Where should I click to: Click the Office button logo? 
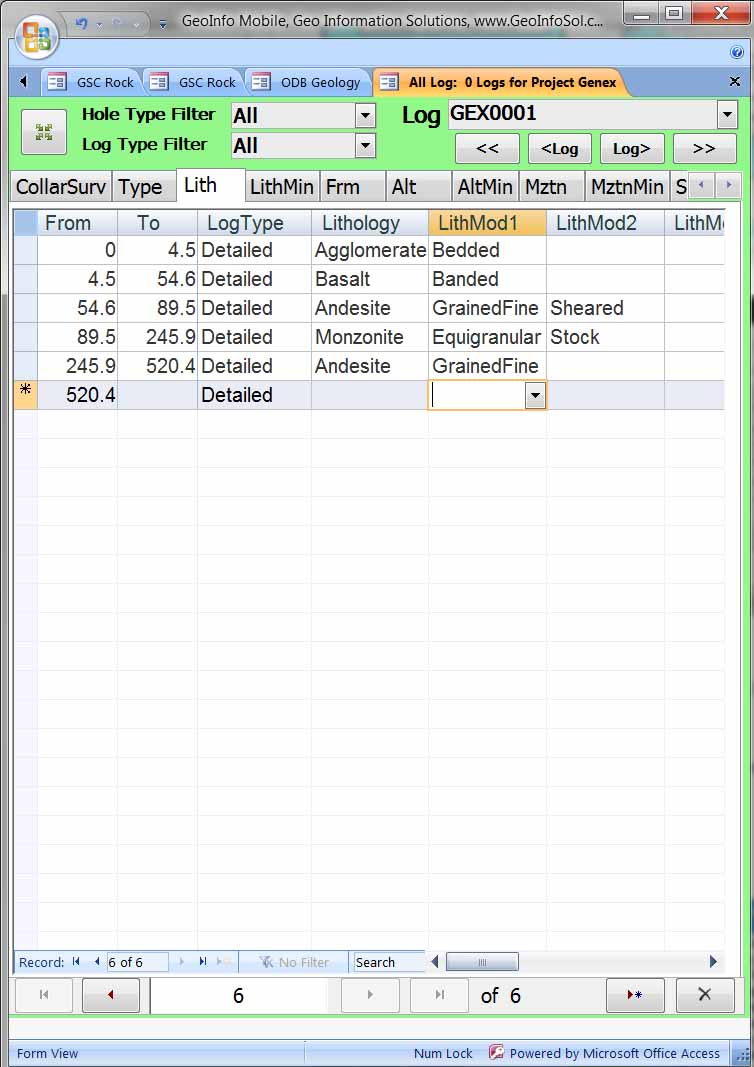(35, 37)
